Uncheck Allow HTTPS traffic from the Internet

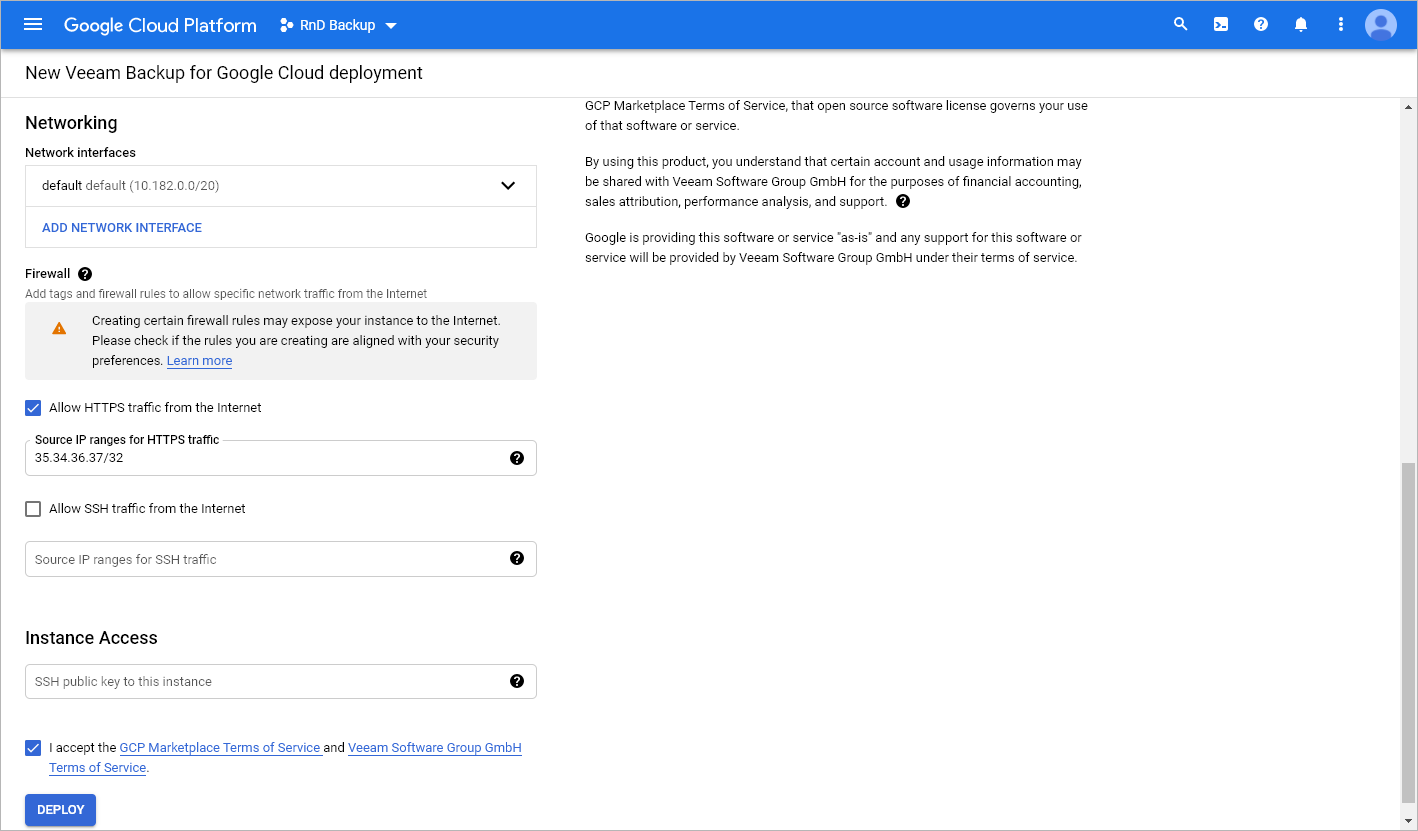point(33,408)
